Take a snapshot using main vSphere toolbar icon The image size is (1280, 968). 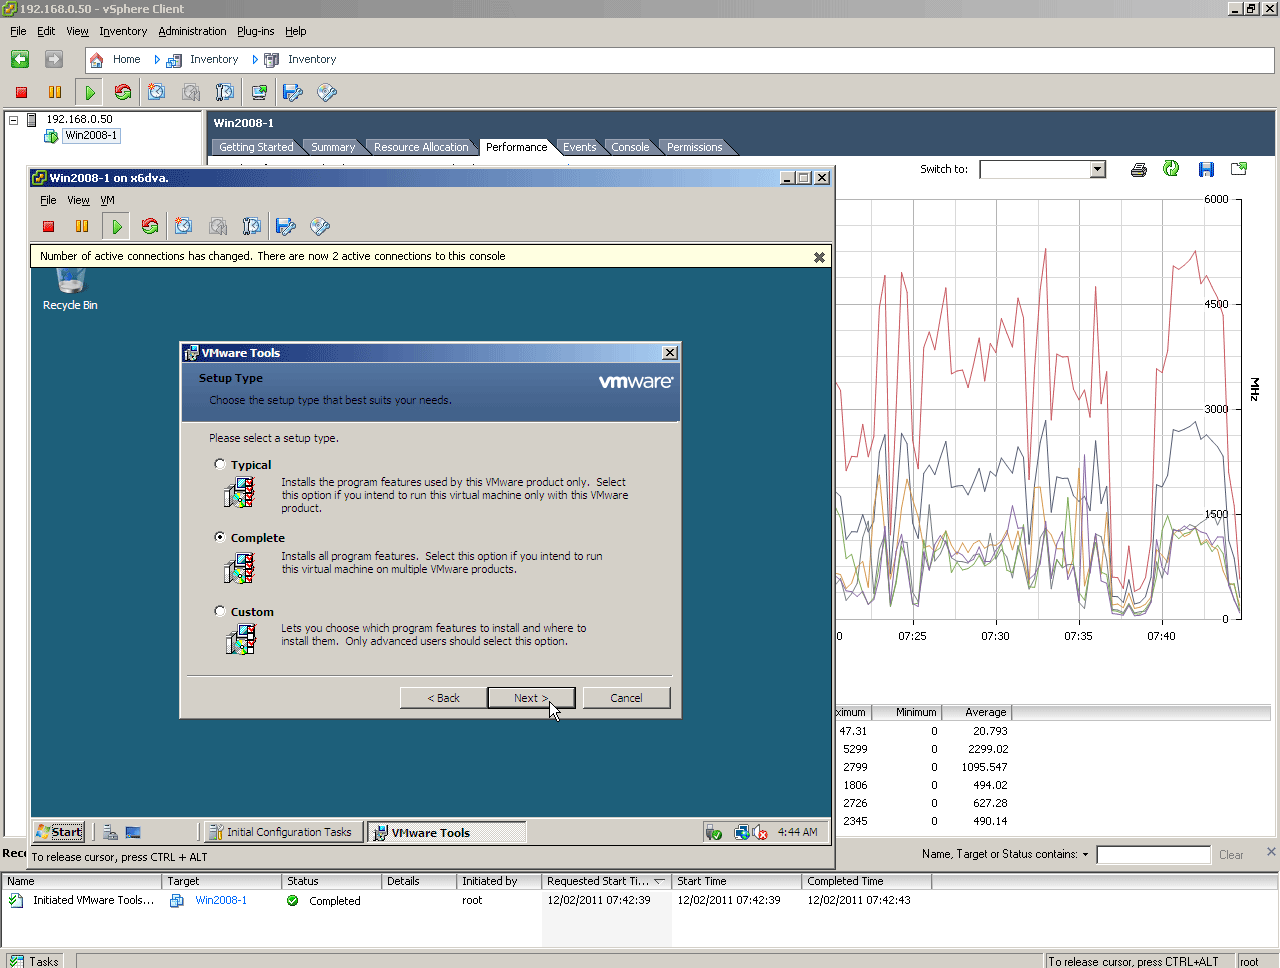pos(157,92)
